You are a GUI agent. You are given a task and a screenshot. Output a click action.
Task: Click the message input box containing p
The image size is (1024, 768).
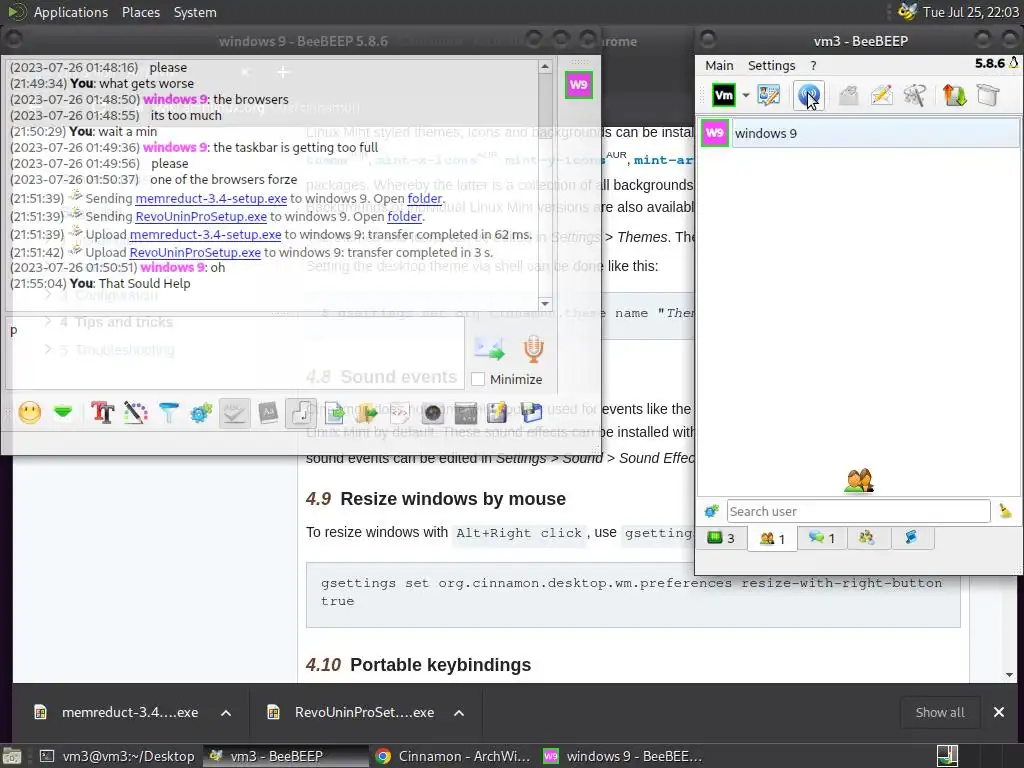[235, 353]
